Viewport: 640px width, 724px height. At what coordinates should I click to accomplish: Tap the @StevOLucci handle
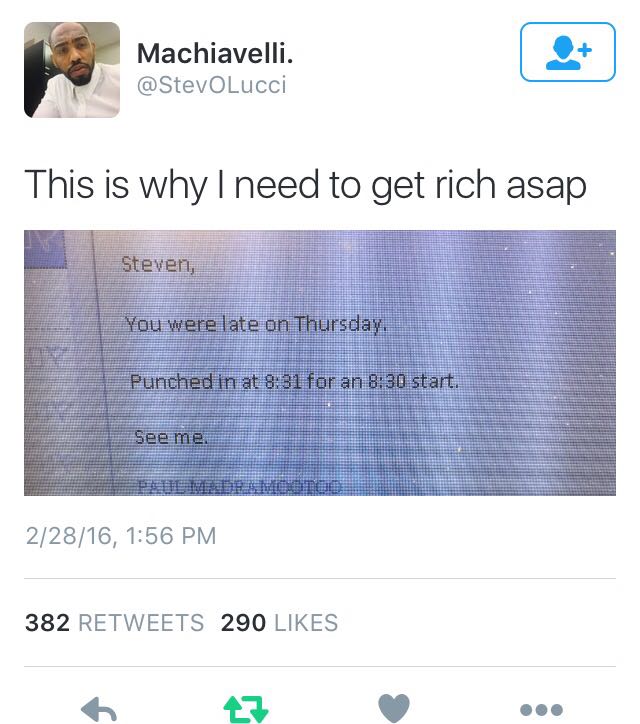tap(211, 85)
